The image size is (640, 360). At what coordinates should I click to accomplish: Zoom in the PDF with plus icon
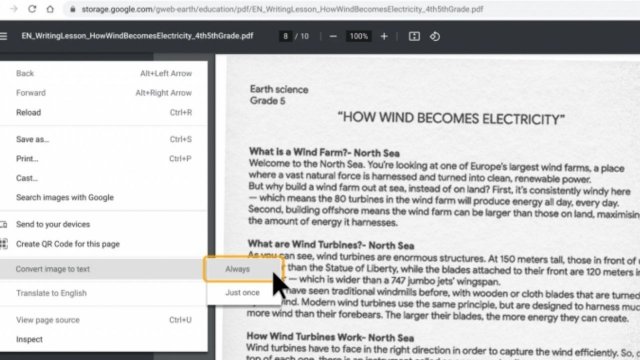(384, 36)
